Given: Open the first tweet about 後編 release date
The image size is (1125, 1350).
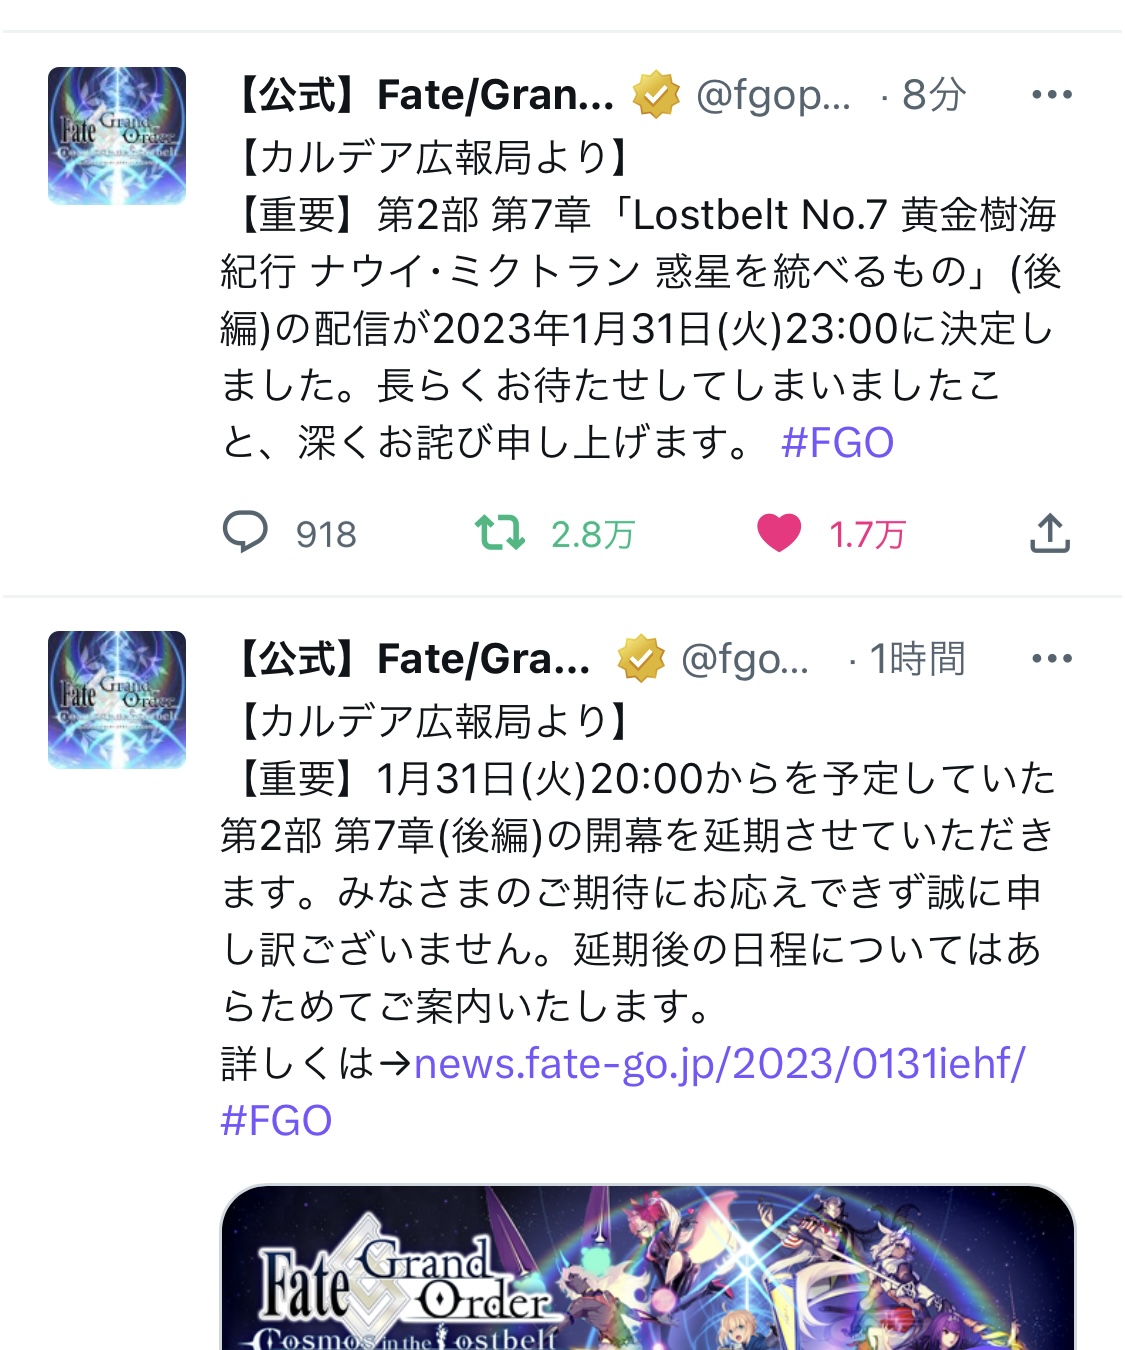Looking at the screenshot, I should point(640,299).
